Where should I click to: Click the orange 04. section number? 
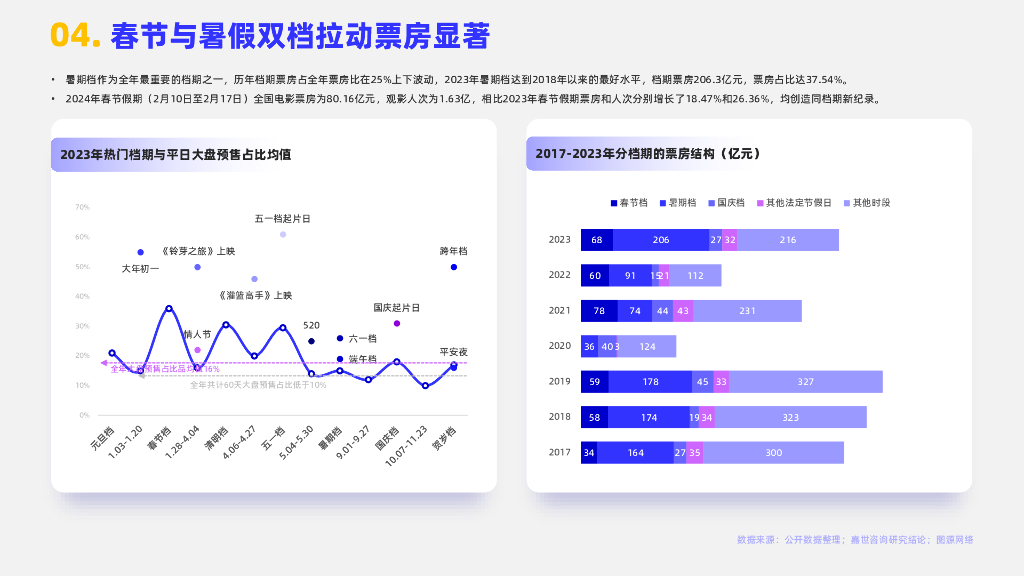click(75, 36)
